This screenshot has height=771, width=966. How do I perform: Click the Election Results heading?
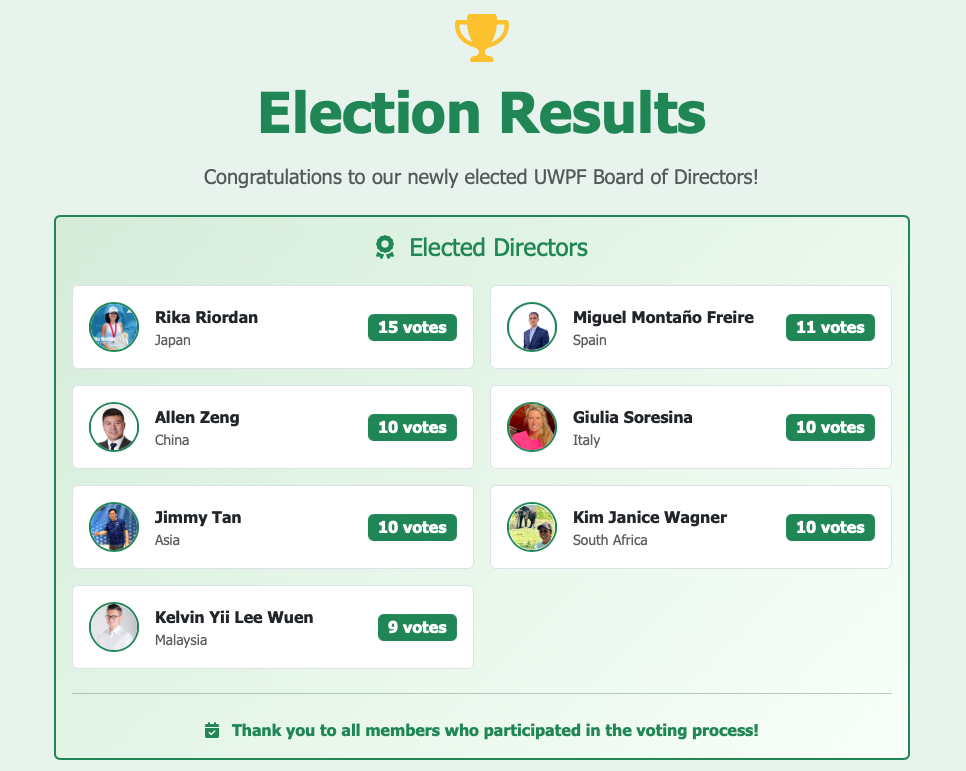coord(482,113)
